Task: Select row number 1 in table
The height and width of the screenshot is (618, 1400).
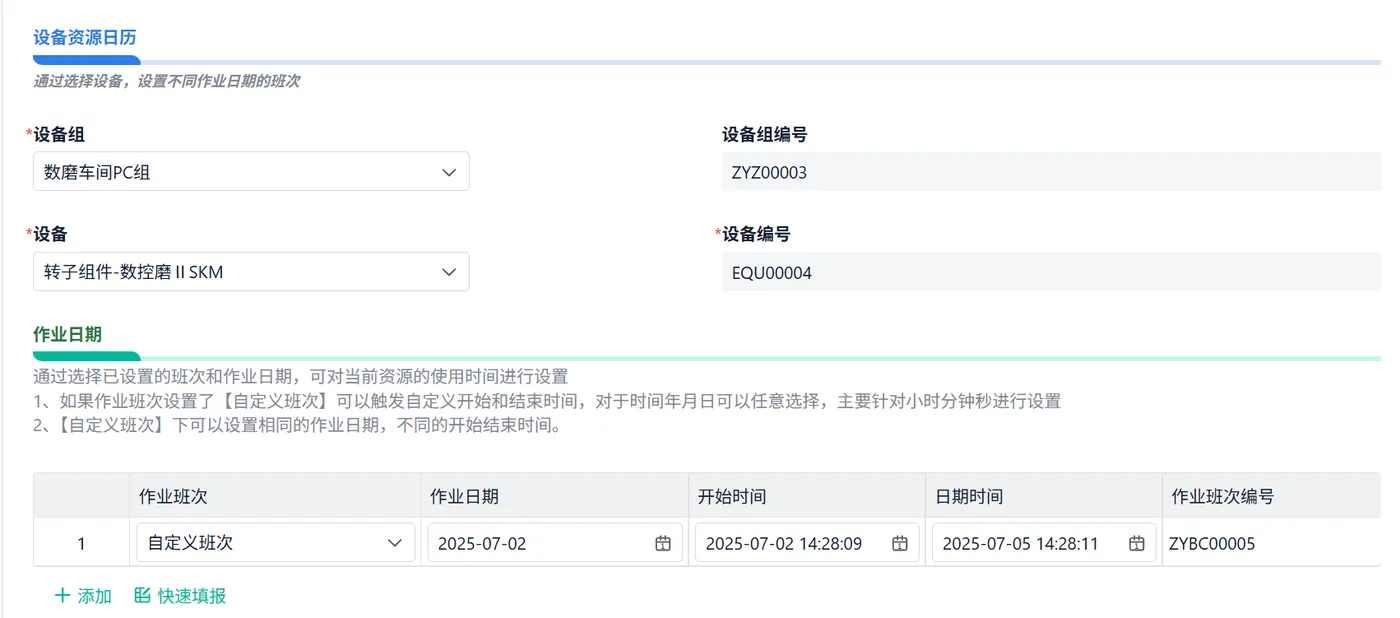Action: click(x=81, y=544)
